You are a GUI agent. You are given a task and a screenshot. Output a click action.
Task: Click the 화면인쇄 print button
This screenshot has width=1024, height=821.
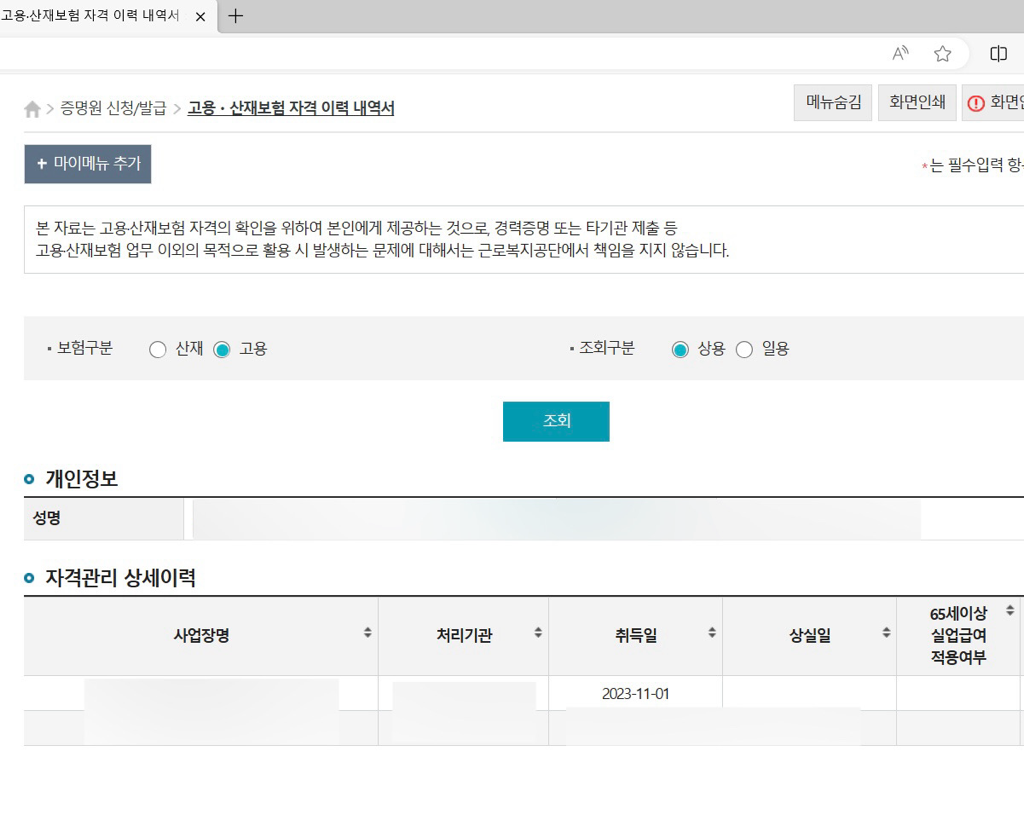point(917,103)
